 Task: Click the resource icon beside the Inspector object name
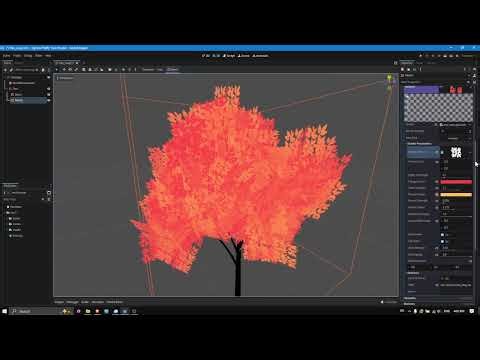pyautogui.click(x=402, y=76)
